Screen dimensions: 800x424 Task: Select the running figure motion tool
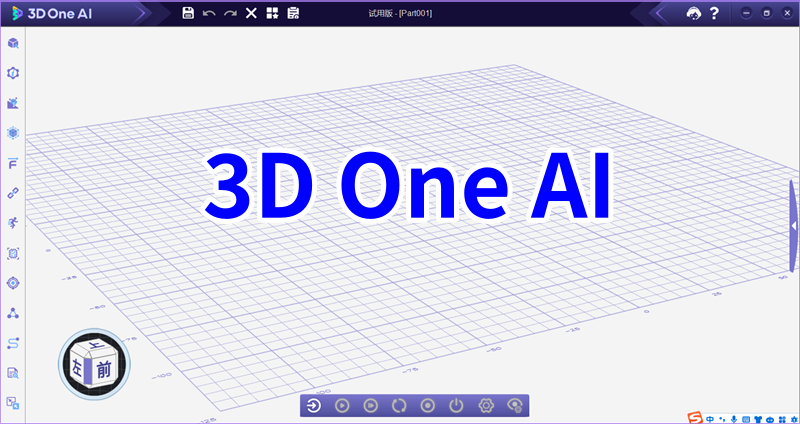pyautogui.click(x=13, y=223)
